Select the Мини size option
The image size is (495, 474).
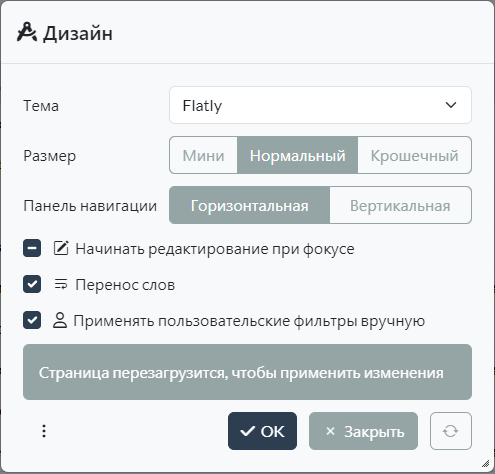point(203,155)
